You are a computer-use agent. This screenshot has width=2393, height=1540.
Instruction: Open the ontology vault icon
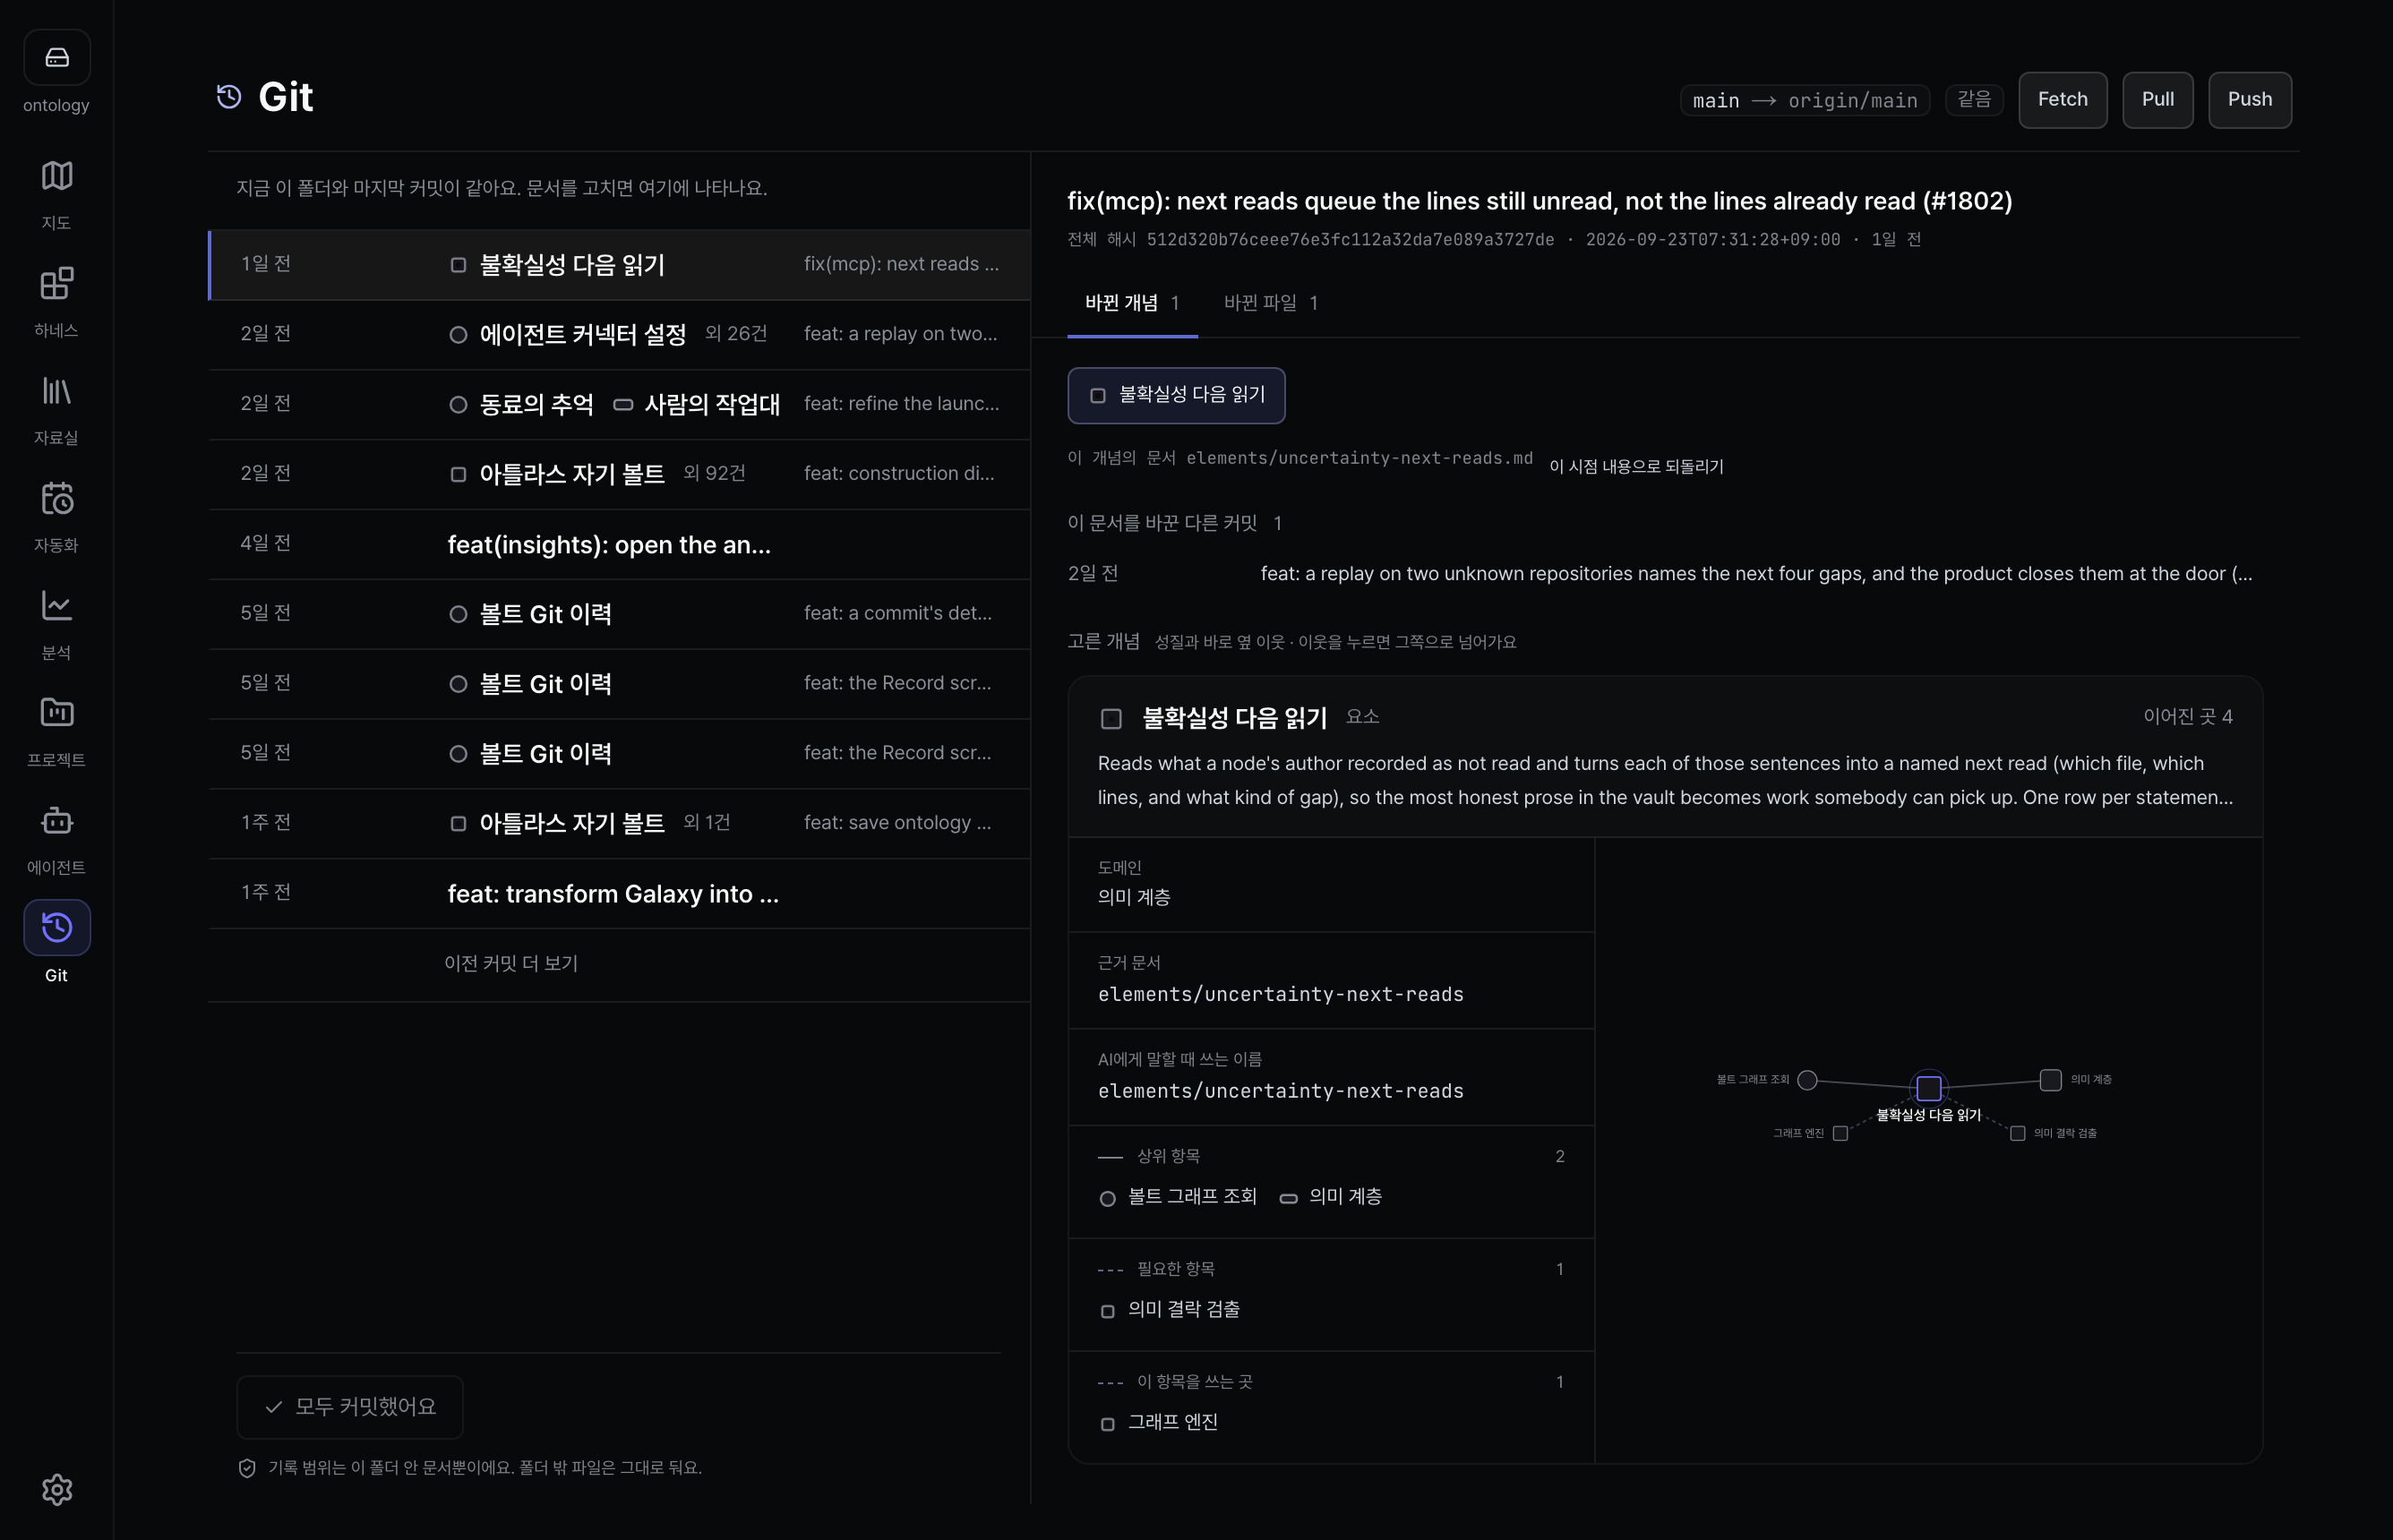(x=56, y=58)
